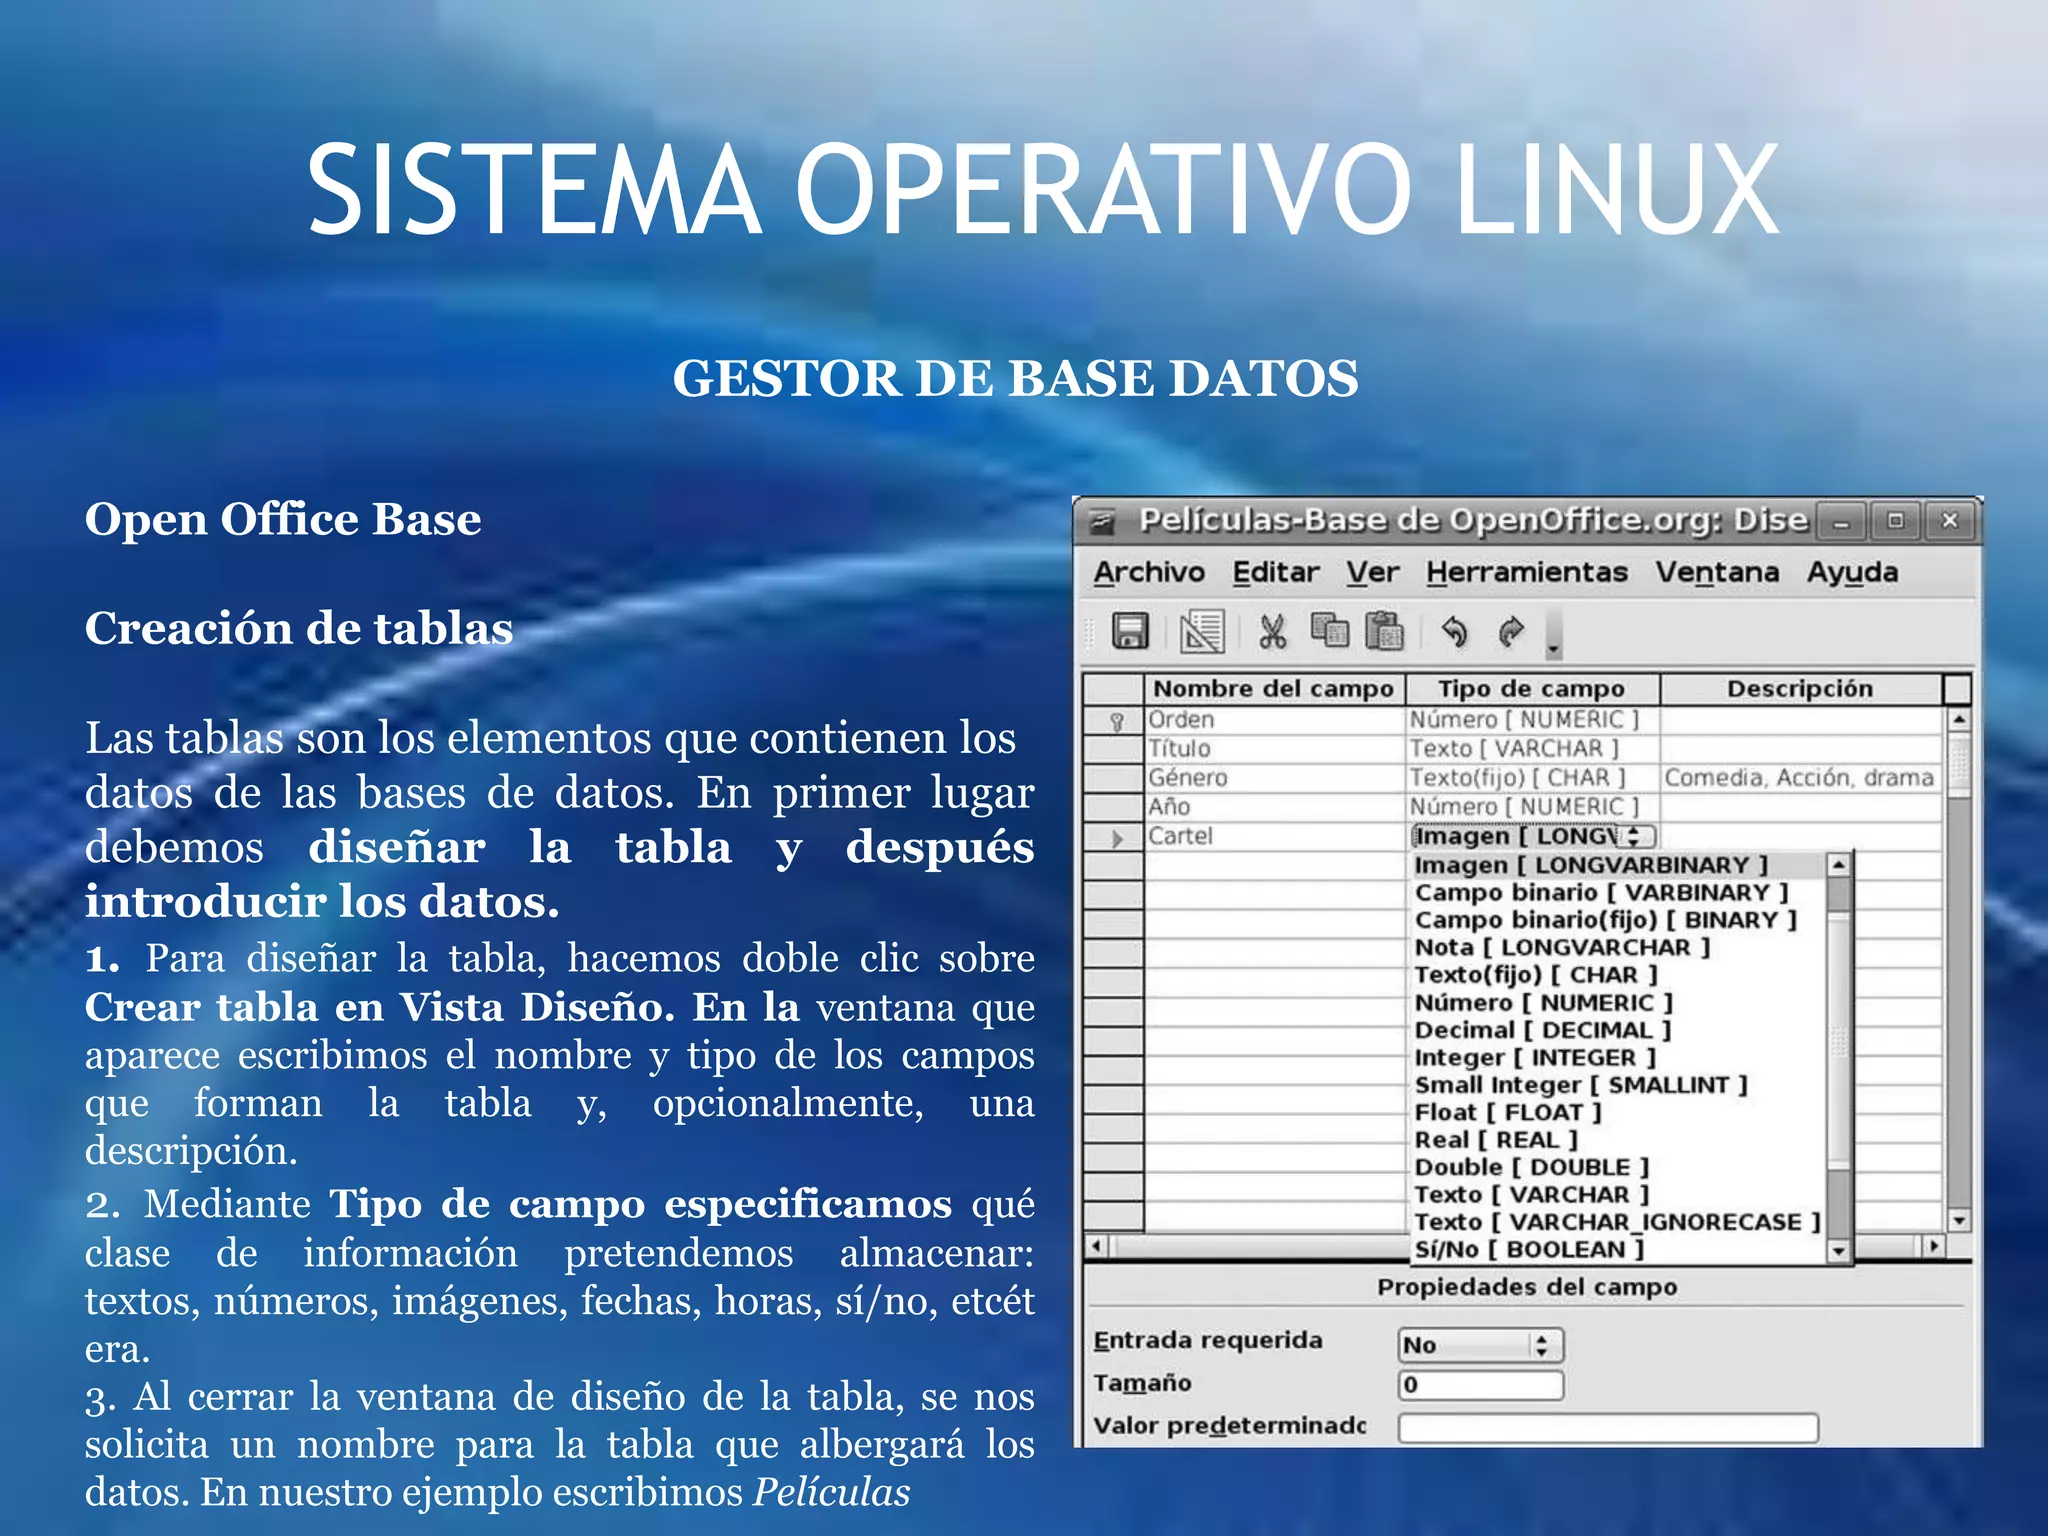Click the Undo arrow icon

coord(1455,632)
